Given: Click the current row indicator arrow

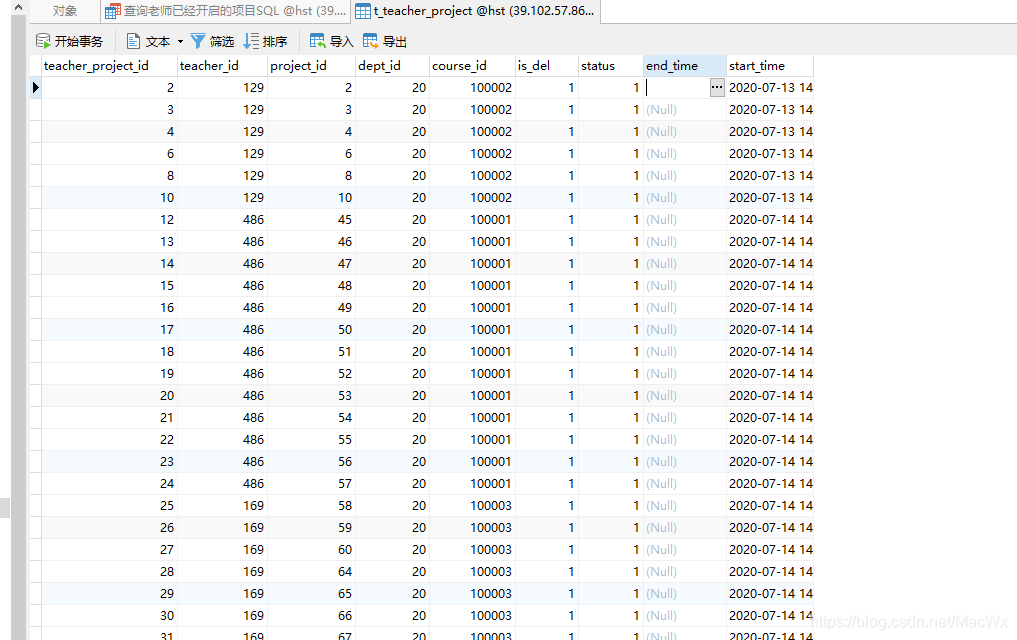Looking at the screenshot, I should tap(36, 88).
